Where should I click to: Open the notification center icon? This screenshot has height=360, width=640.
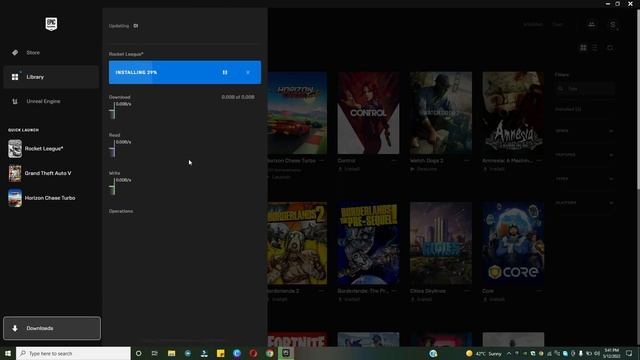(629, 353)
